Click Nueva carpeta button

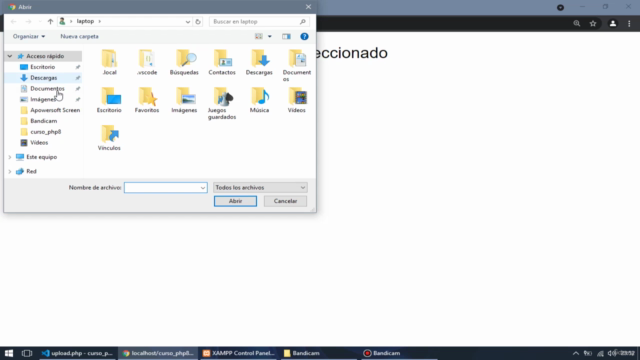pos(79,36)
